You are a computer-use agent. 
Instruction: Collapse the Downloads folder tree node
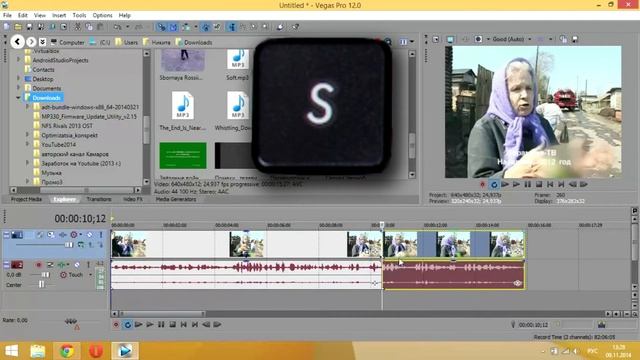click(18, 98)
